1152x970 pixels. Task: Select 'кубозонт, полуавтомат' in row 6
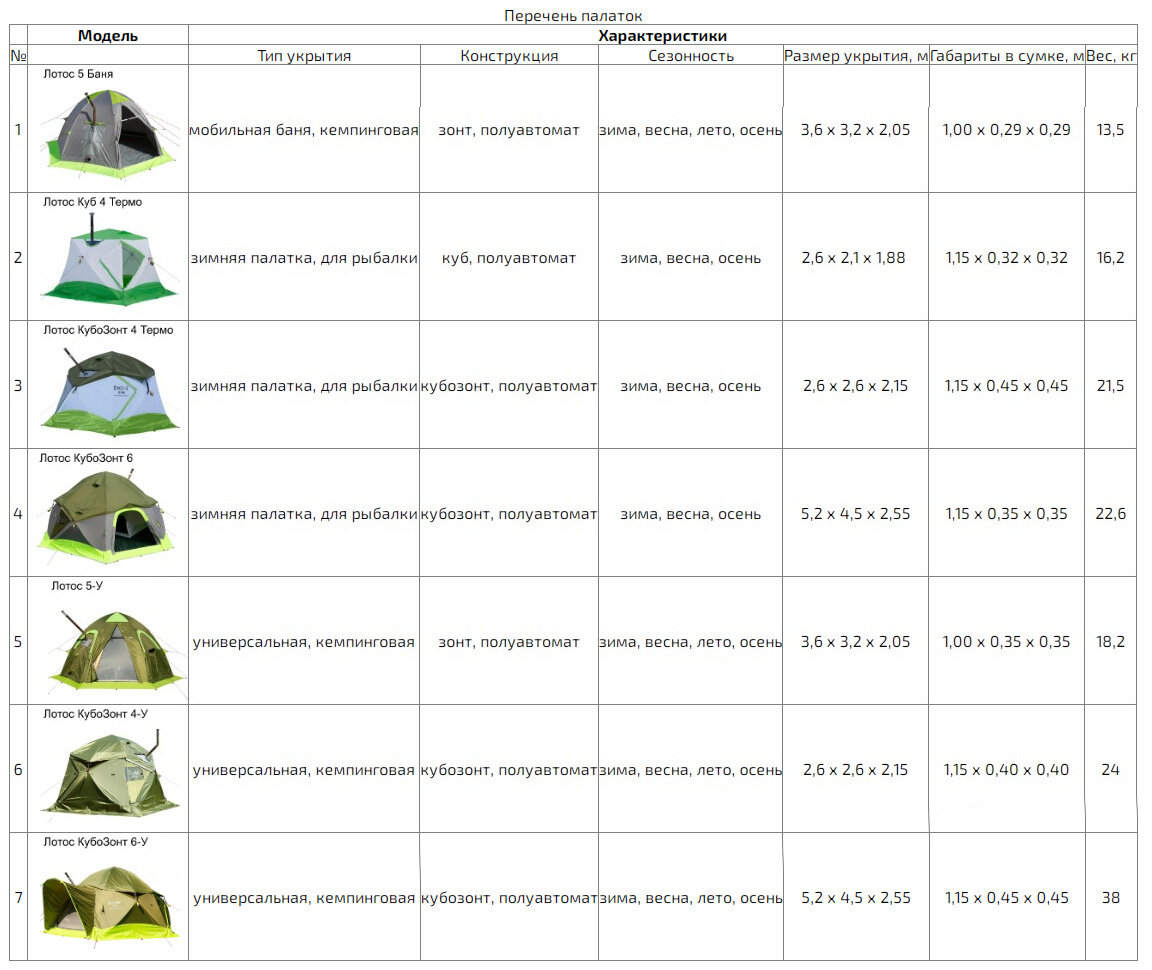coord(509,769)
